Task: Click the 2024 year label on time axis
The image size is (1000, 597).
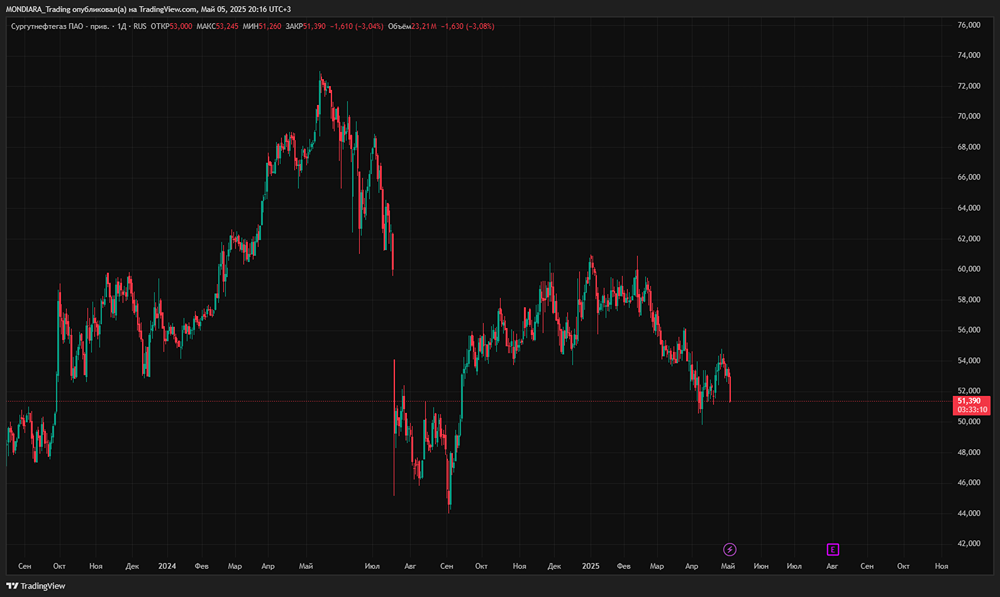Action: coord(167,566)
